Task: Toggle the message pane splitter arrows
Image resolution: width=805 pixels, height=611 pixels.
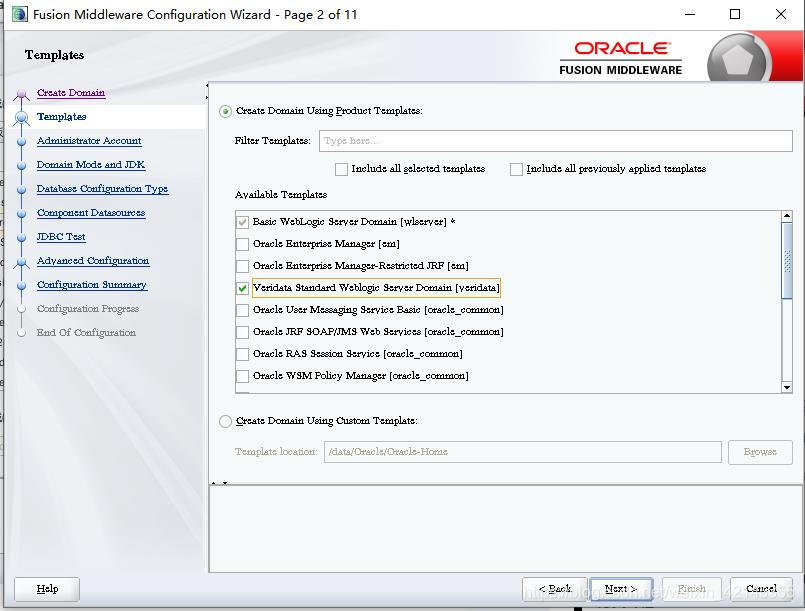Action: click(219, 483)
